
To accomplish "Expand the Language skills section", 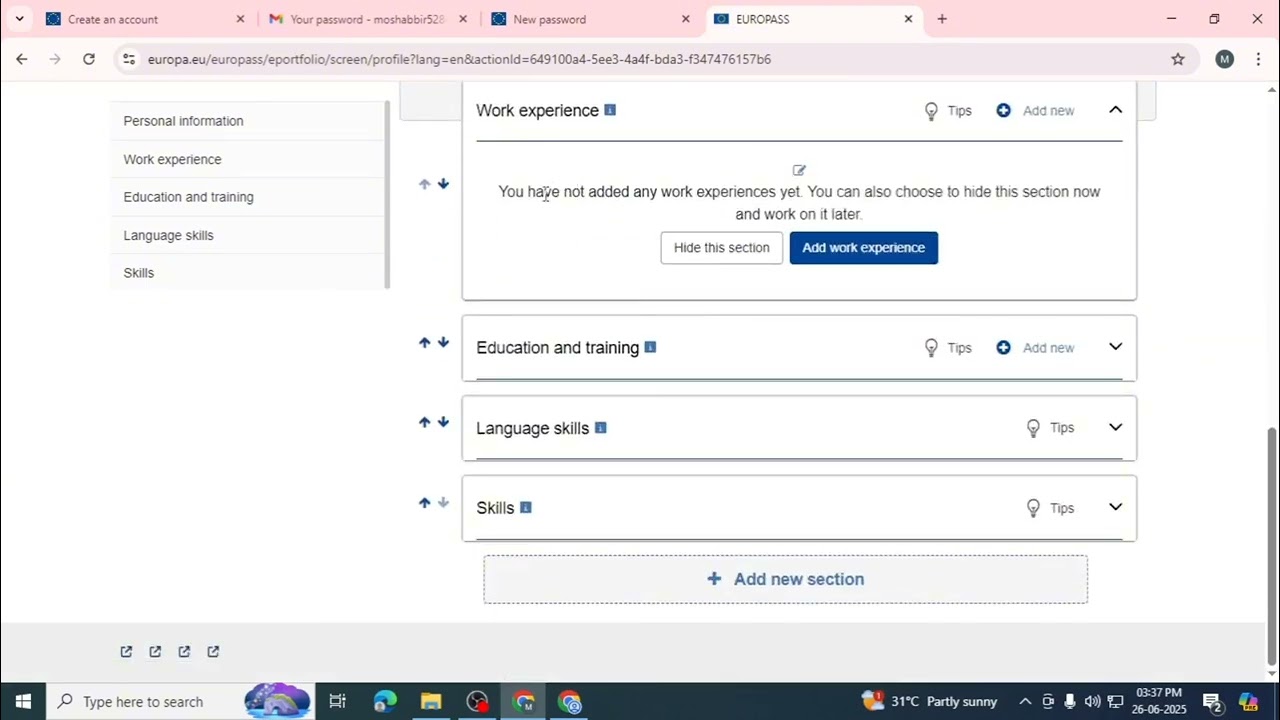I will coord(1115,427).
